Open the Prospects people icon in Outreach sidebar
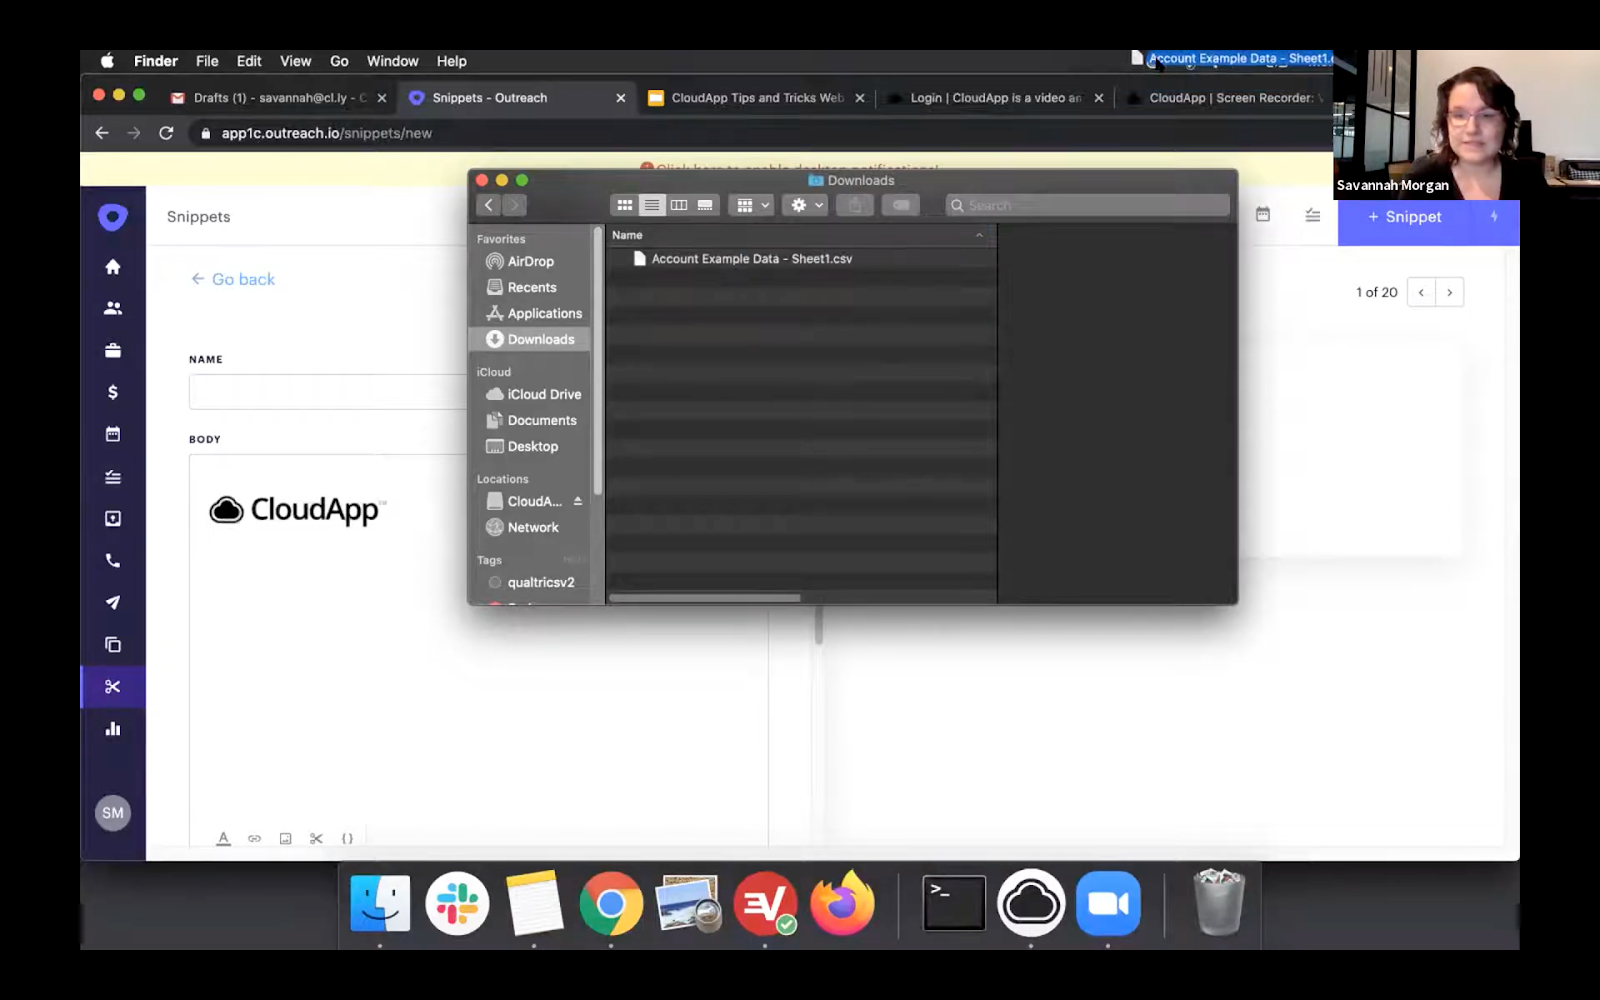Viewport: 1600px width, 1000px height. tap(113, 309)
